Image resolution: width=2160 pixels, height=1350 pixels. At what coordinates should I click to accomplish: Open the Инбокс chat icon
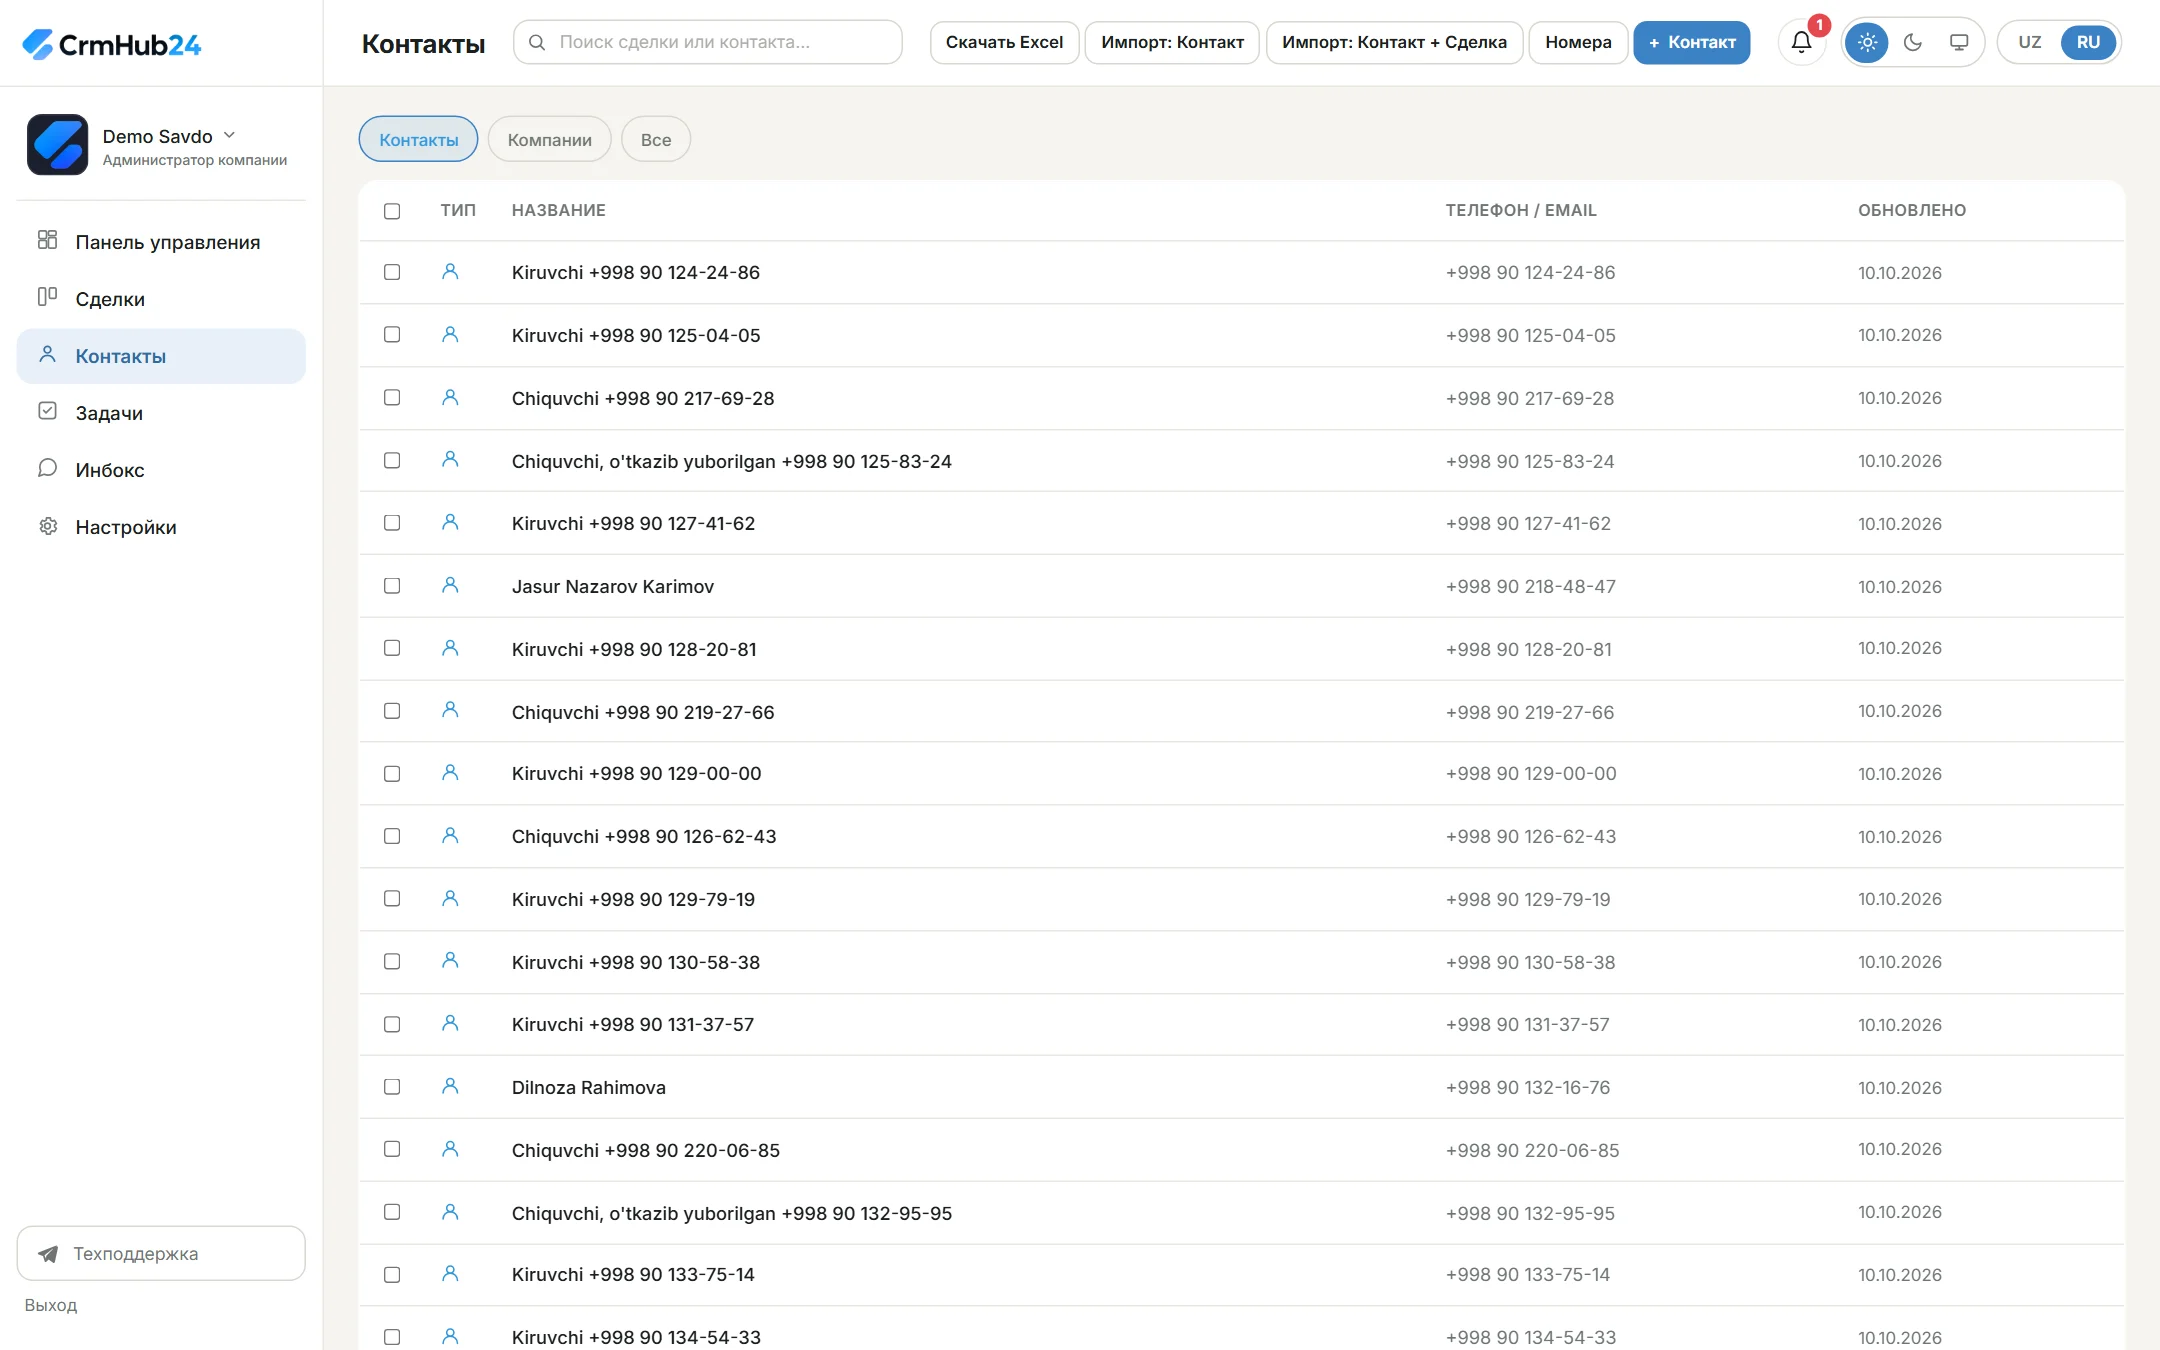point(47,468)
